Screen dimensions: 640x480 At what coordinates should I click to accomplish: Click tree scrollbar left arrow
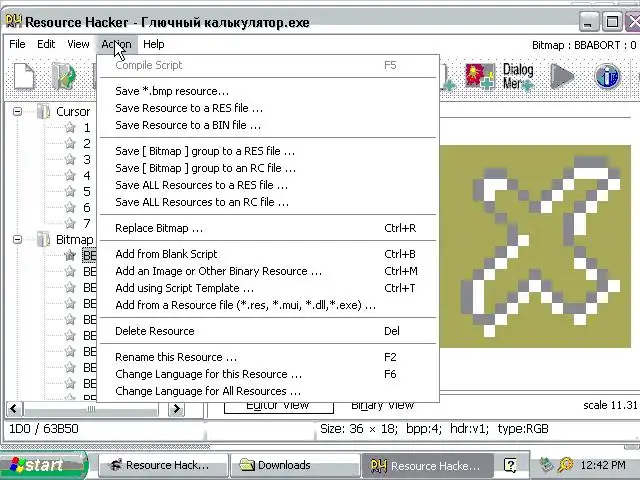click(x=14, y=409)
